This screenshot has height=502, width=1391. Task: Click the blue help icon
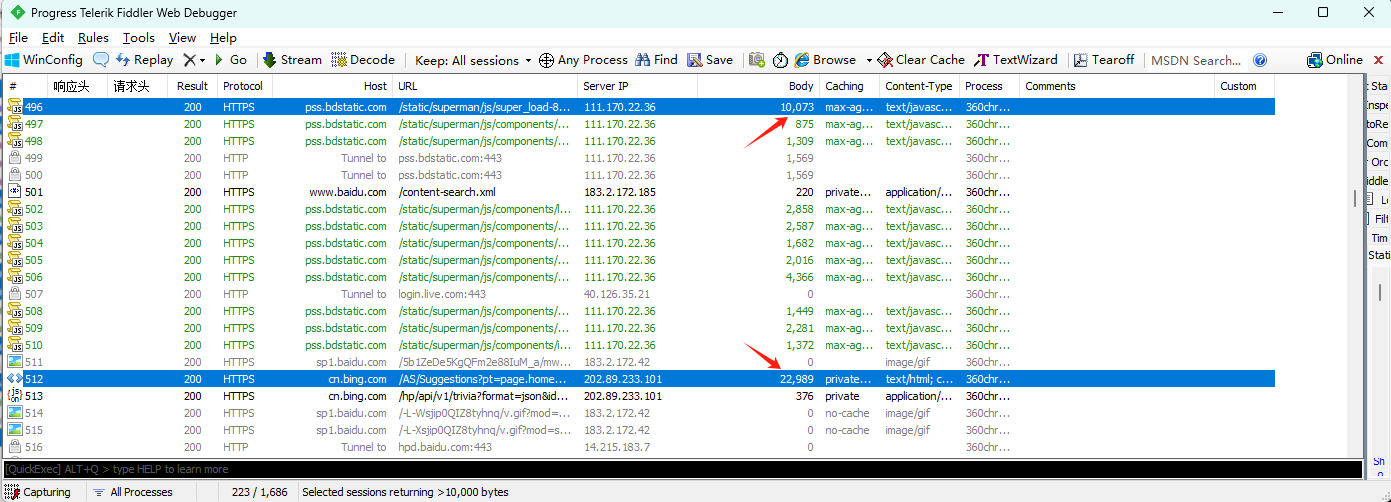1260,60
